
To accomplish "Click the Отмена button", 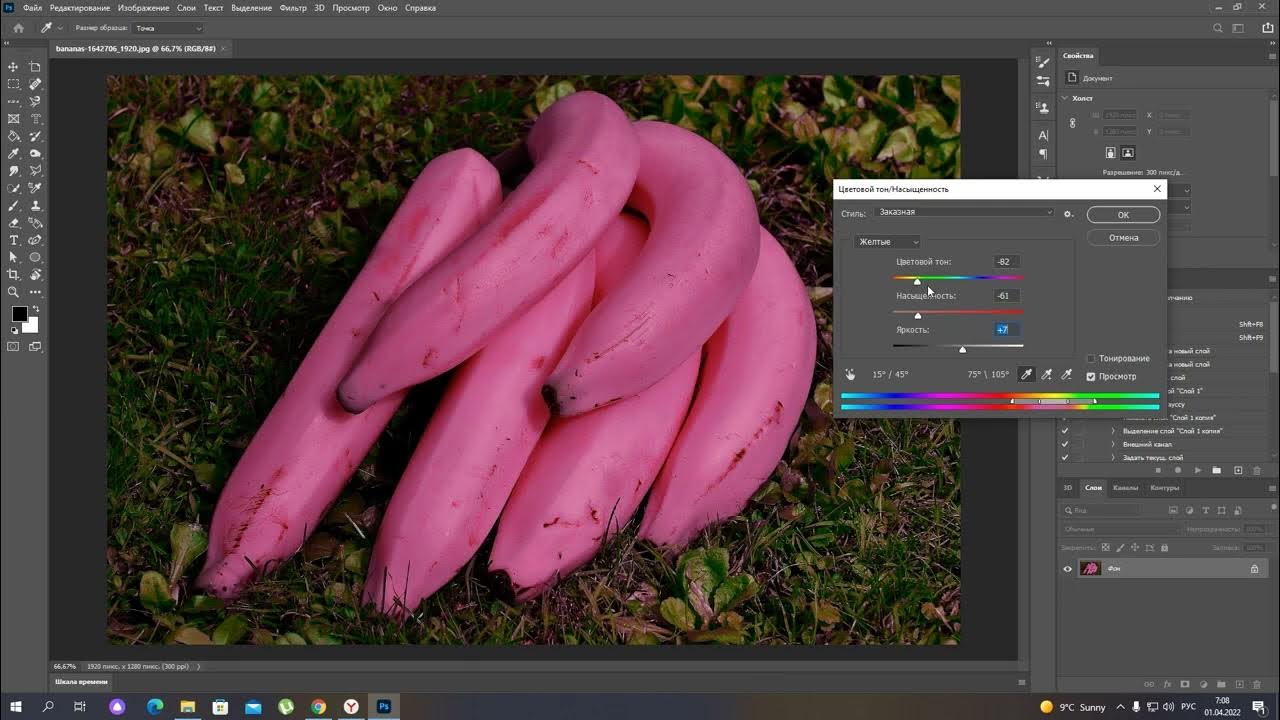I will [1123, 238].
